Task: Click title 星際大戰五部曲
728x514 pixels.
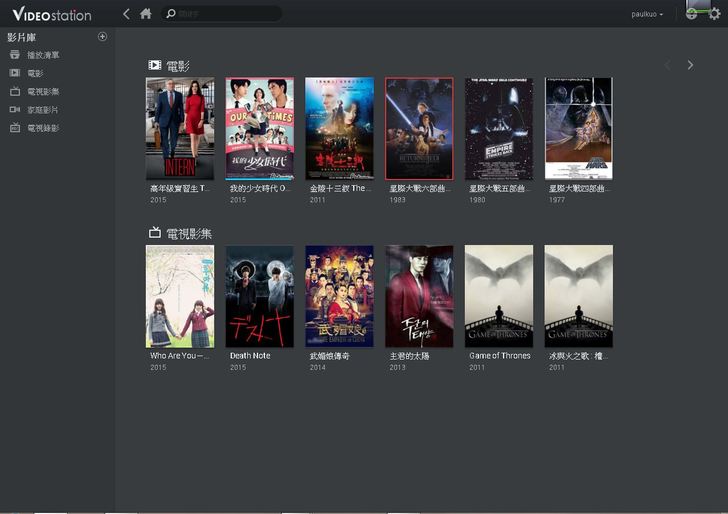Action: pos(500,188)
